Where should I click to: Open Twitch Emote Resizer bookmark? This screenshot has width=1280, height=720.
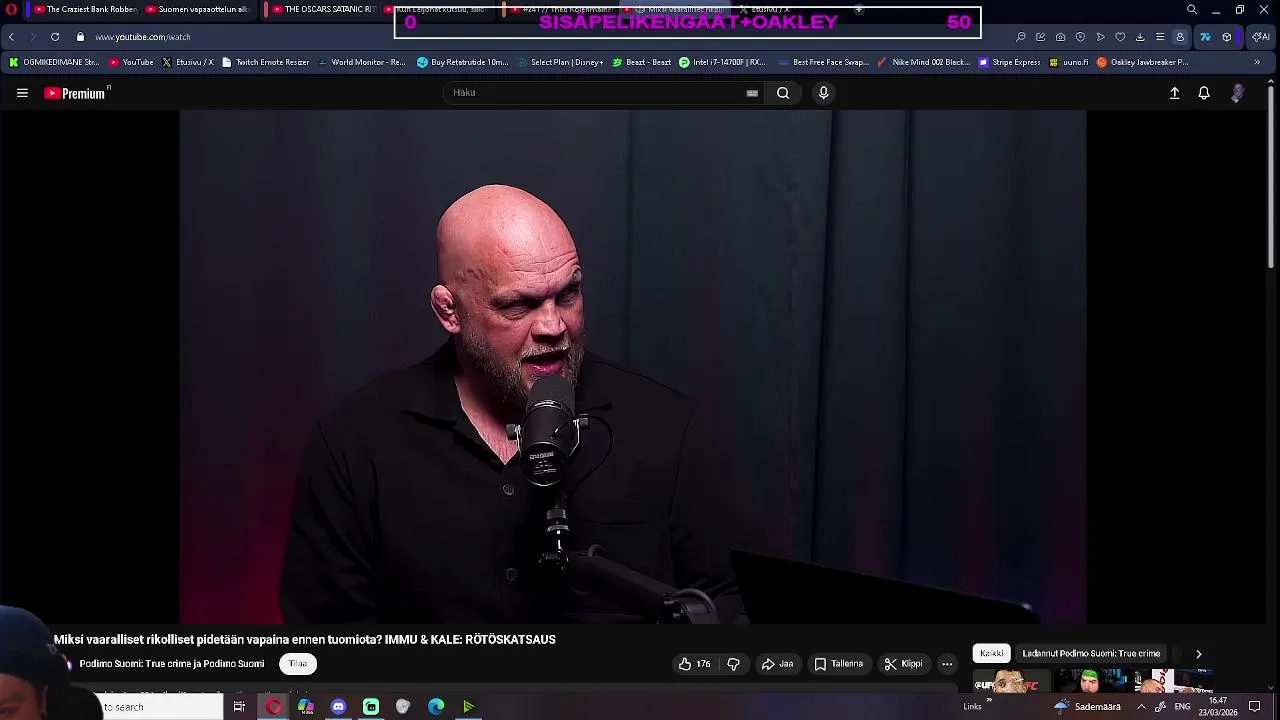pos(265,62)
